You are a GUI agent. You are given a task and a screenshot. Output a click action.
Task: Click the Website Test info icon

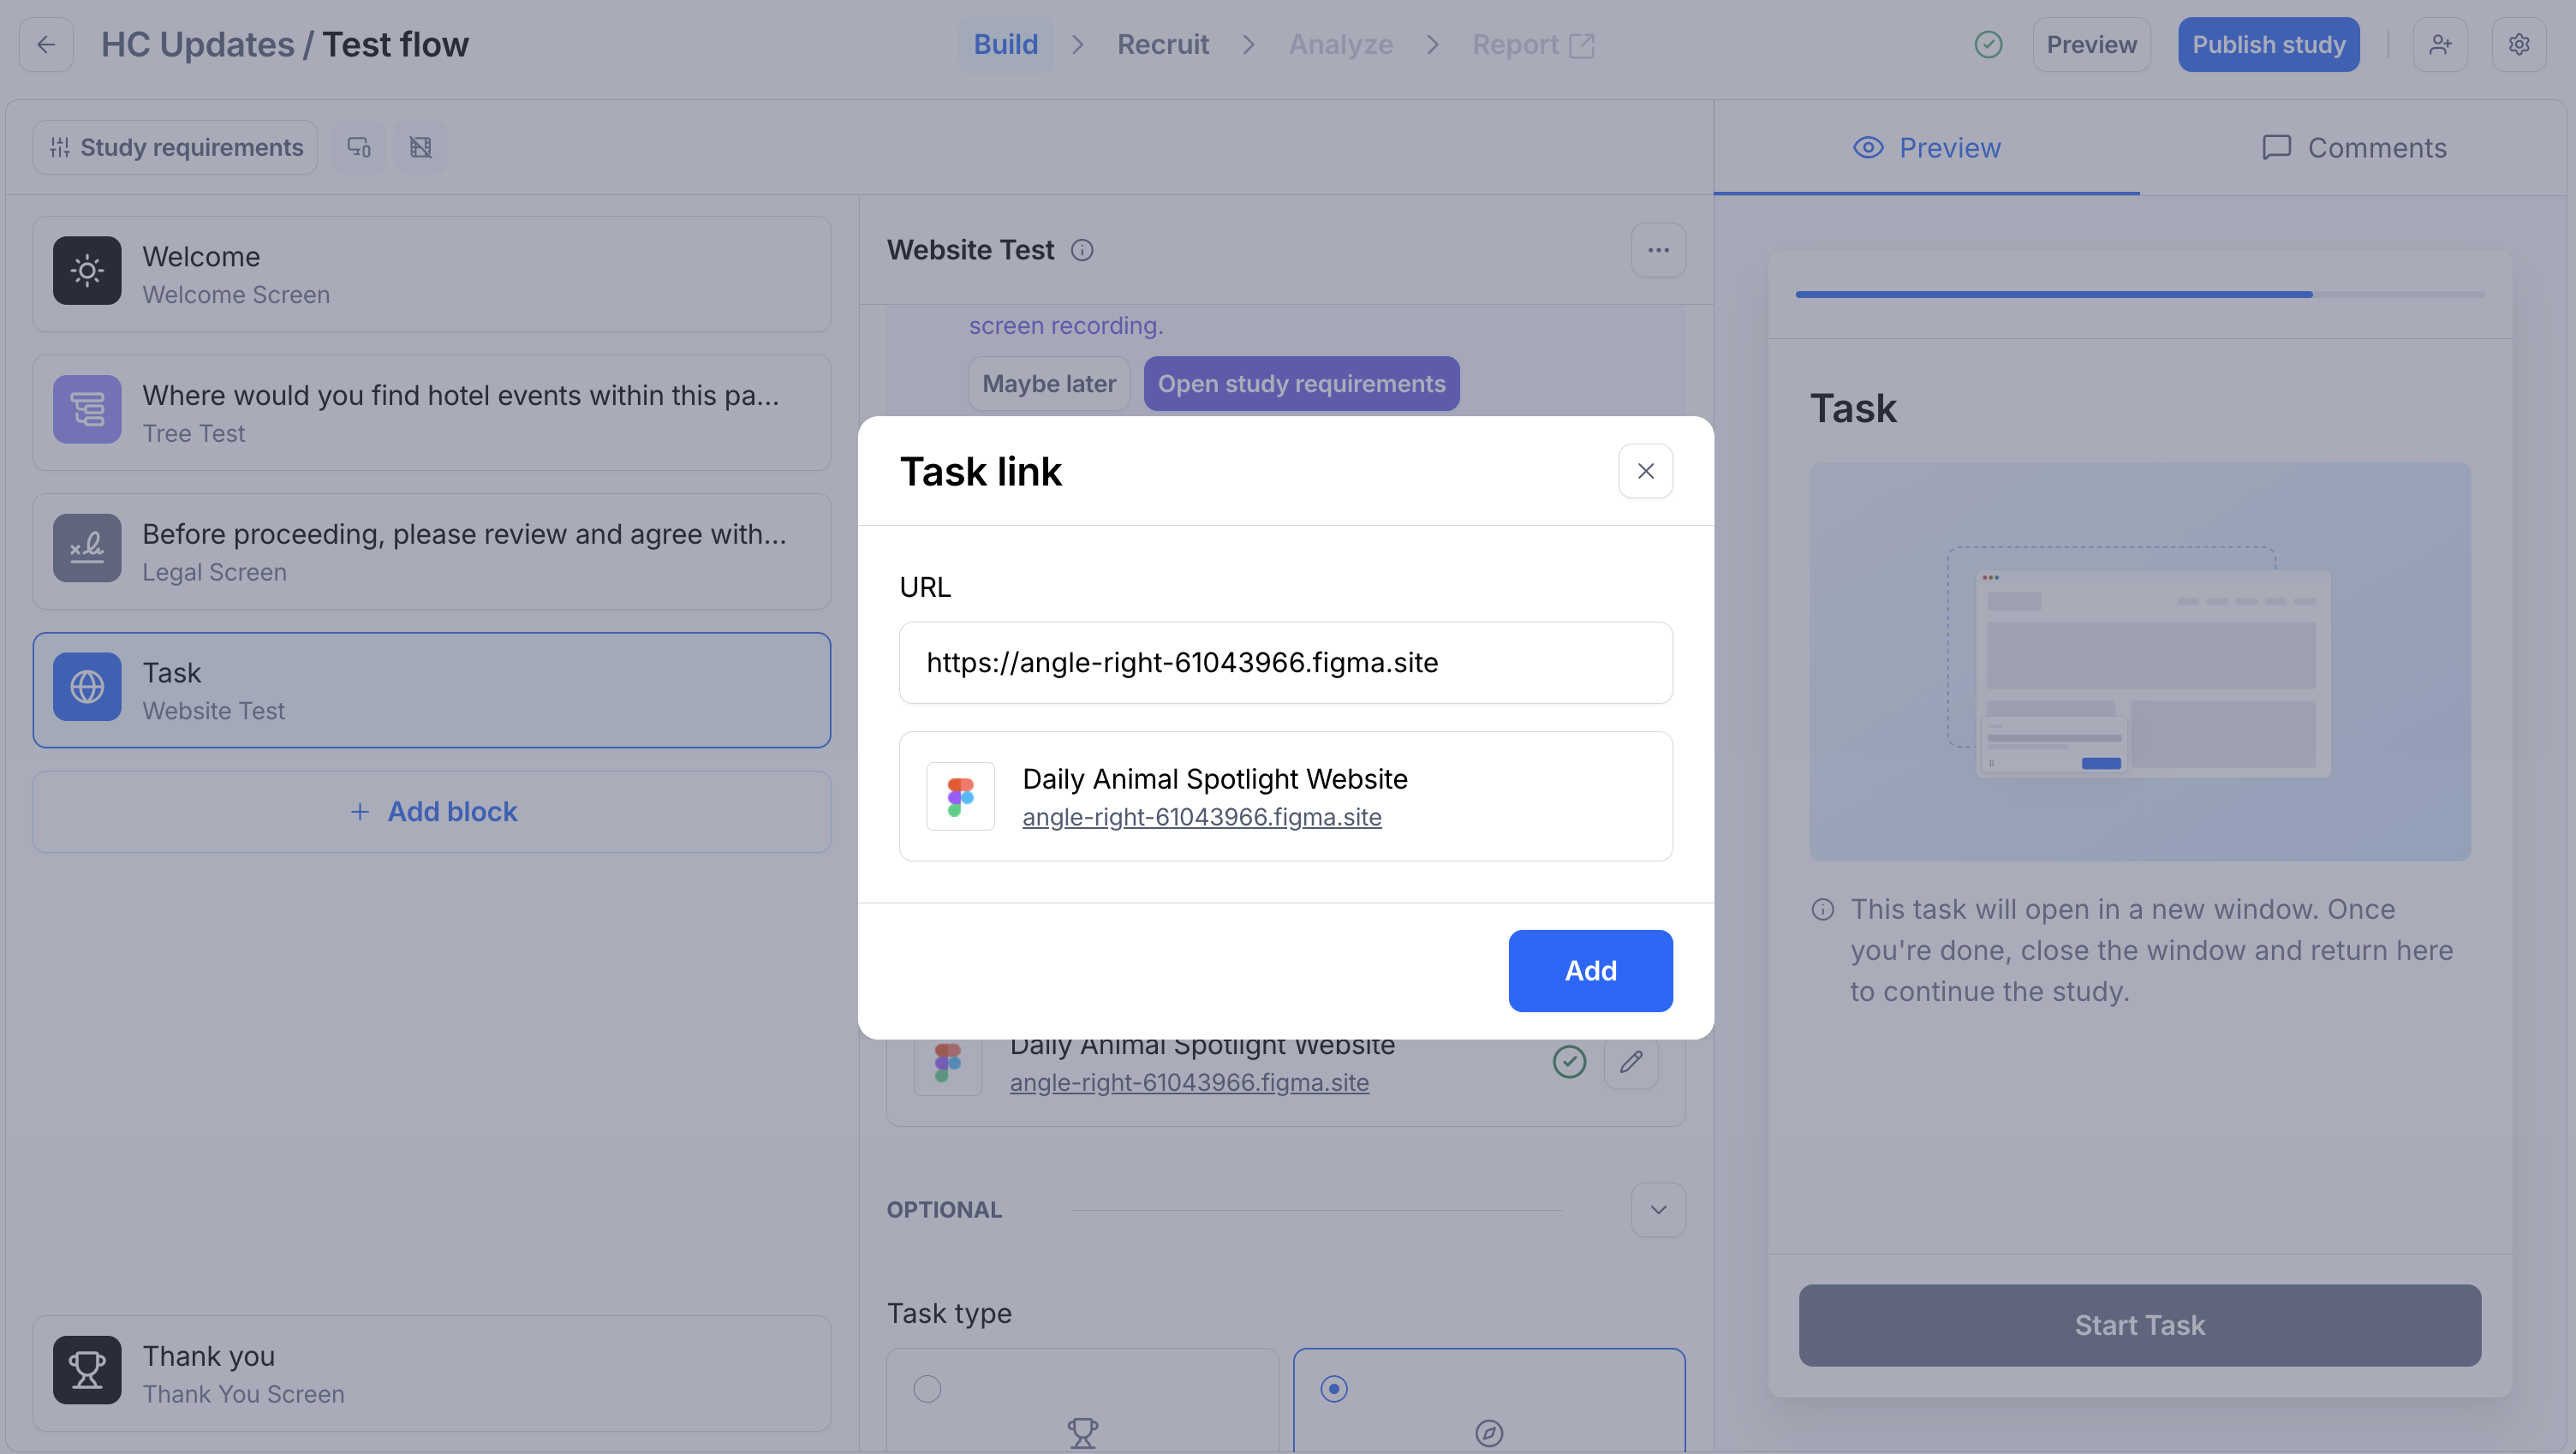[x=1082, y=250]
